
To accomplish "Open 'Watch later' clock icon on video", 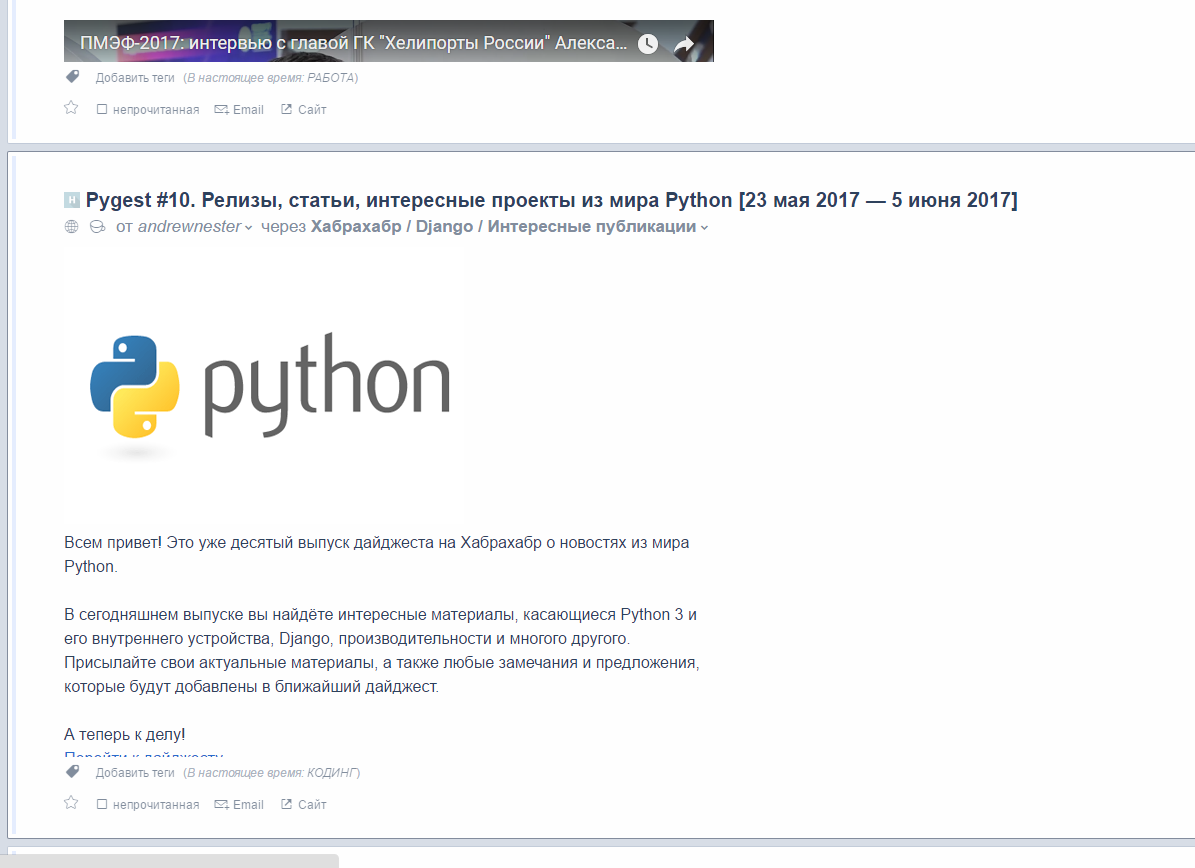I will 648,43.
